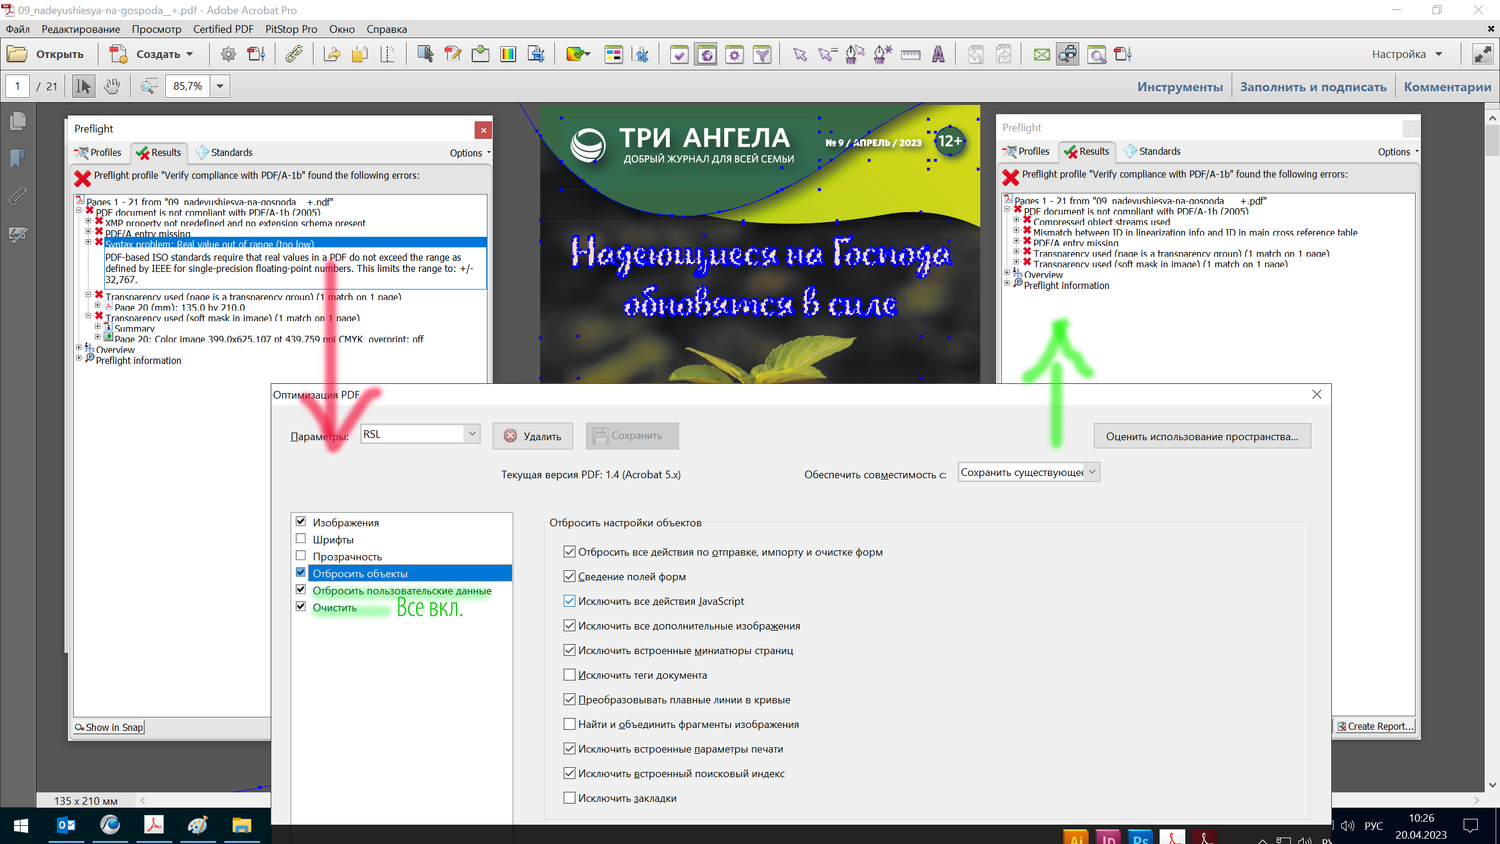
Task: Click the marquee zoom magnifier icon
Action: click(149, 86)
